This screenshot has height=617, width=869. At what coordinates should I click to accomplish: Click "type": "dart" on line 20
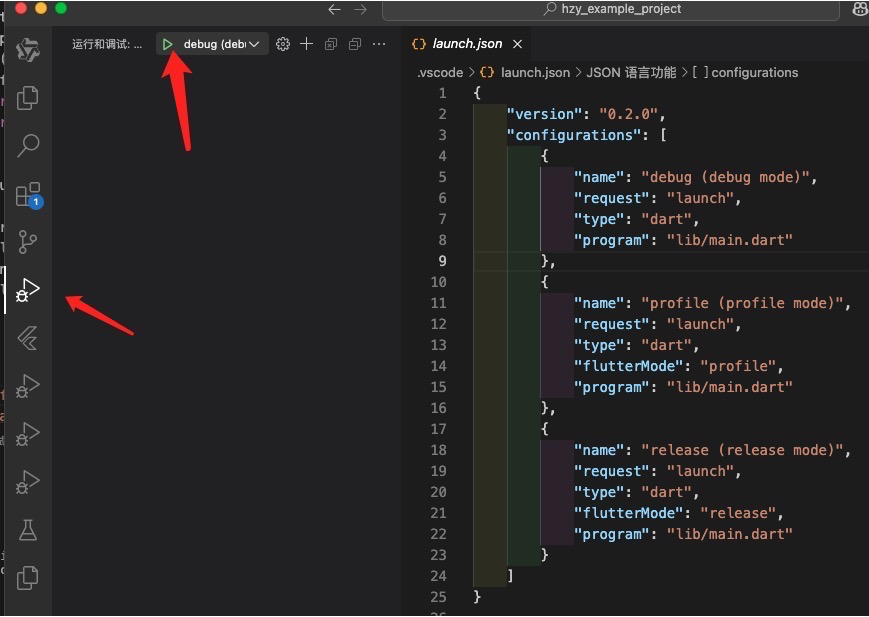[x=633, y=492]
